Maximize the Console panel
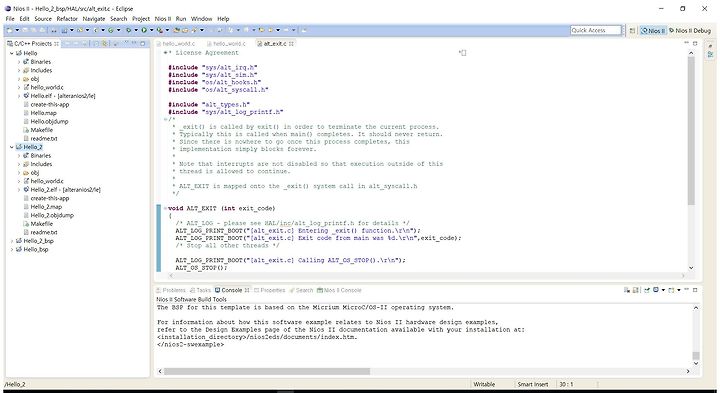 click(695, 290)
